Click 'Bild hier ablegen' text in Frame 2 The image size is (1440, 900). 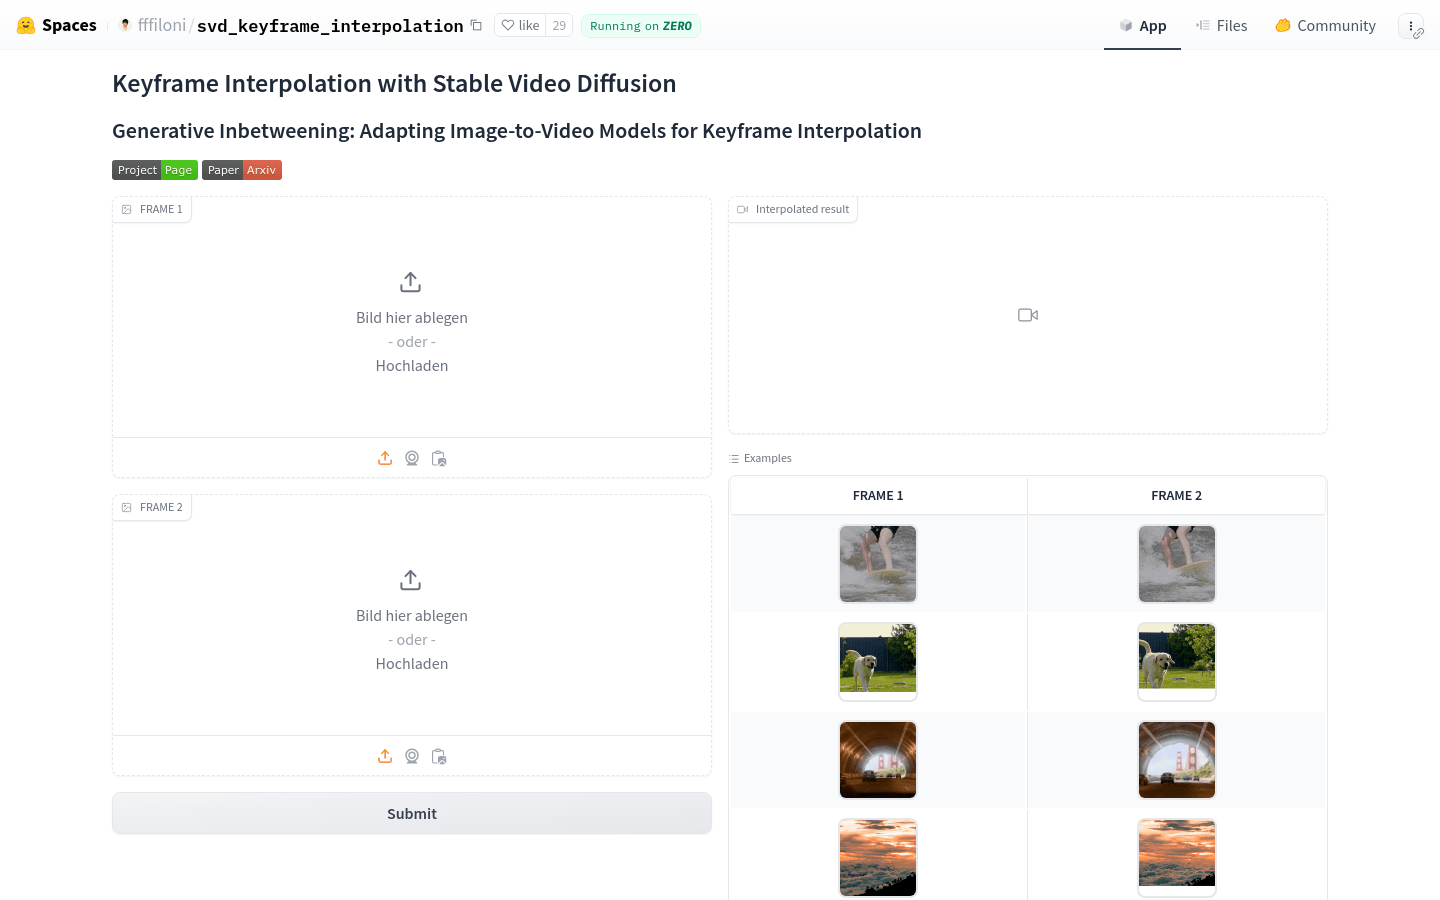tap(412, 616)
